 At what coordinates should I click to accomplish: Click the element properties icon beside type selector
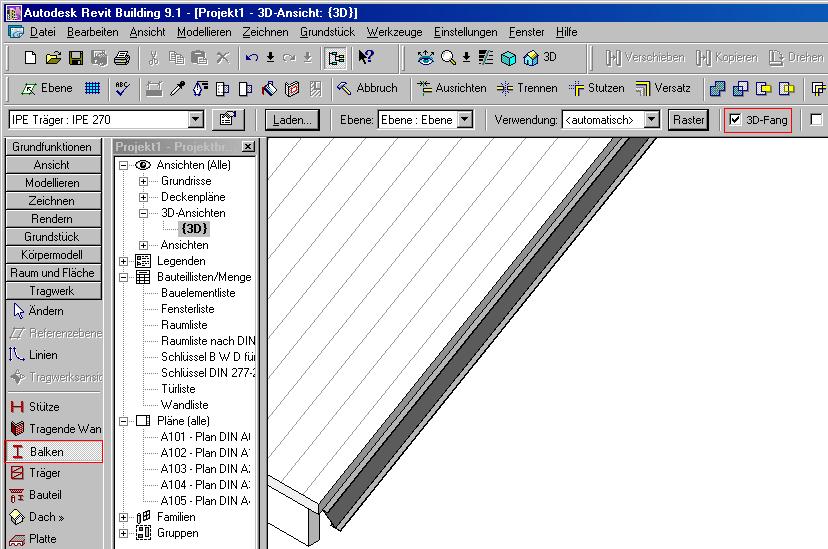click(228, 120)
